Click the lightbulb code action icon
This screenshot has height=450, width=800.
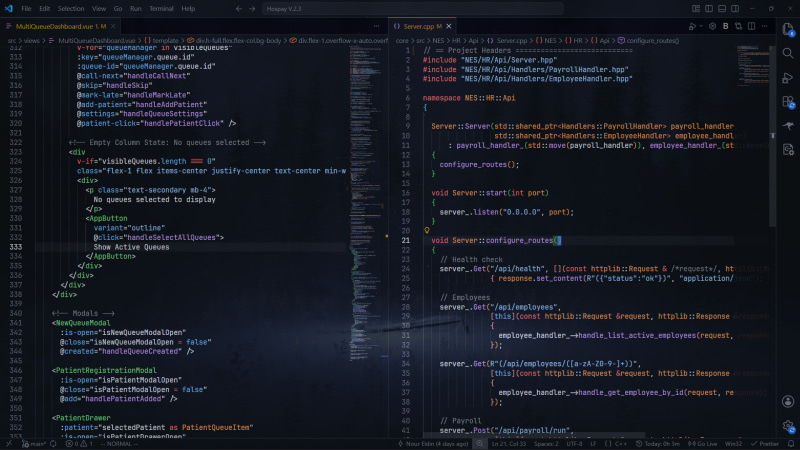427,231
